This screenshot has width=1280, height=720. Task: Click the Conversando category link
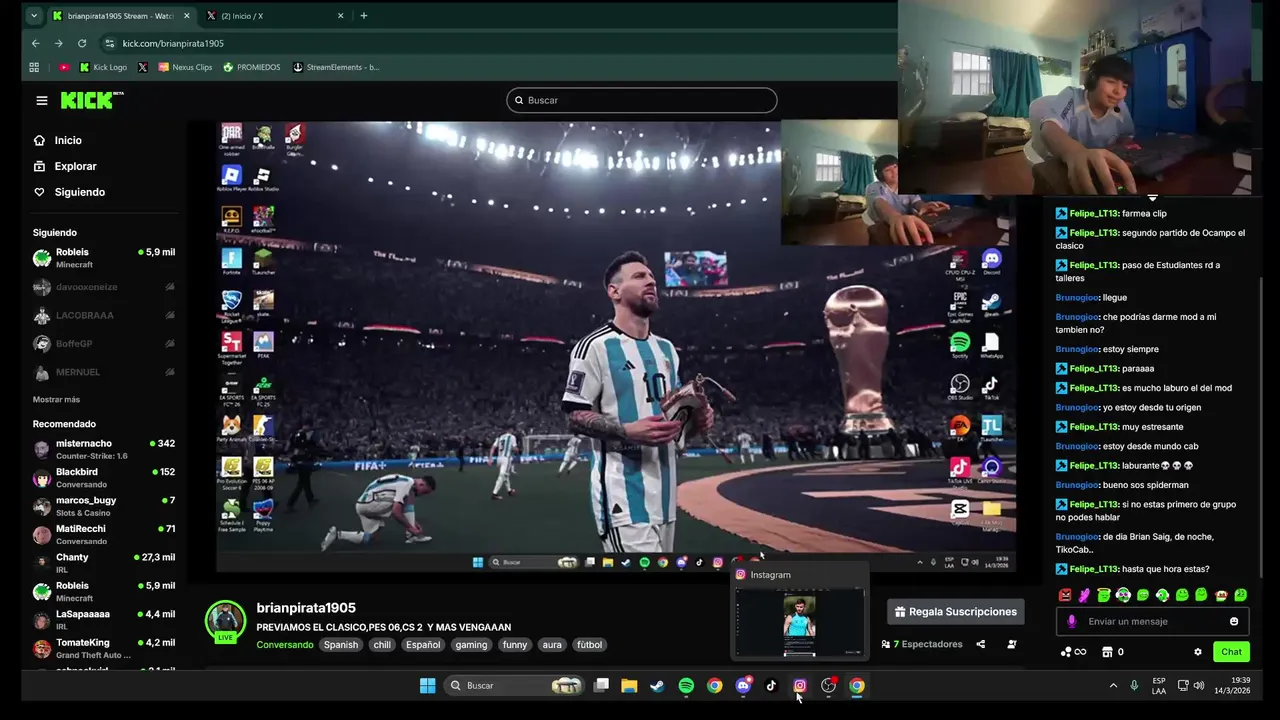click(285, 645)
